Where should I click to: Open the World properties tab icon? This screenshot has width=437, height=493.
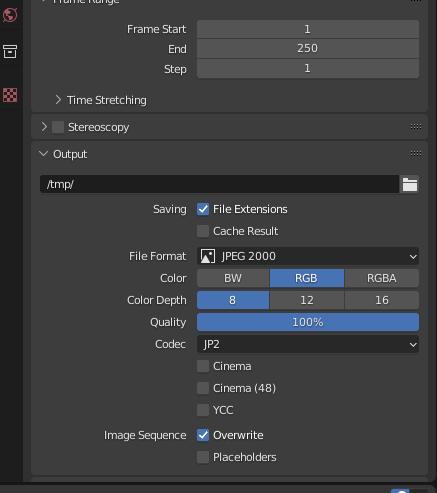10,15
